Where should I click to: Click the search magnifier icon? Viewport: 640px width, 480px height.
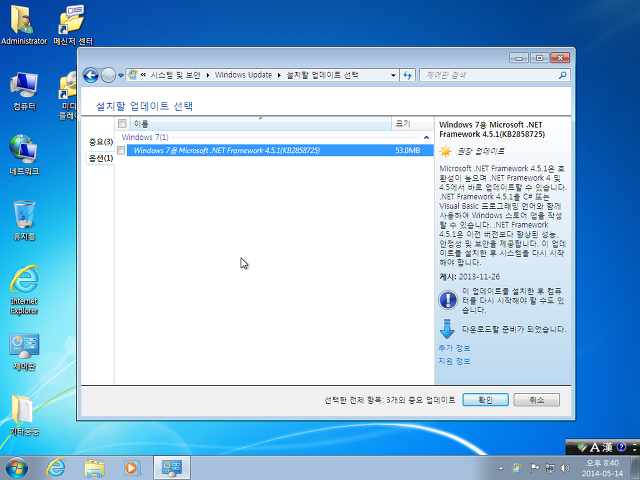563,75
